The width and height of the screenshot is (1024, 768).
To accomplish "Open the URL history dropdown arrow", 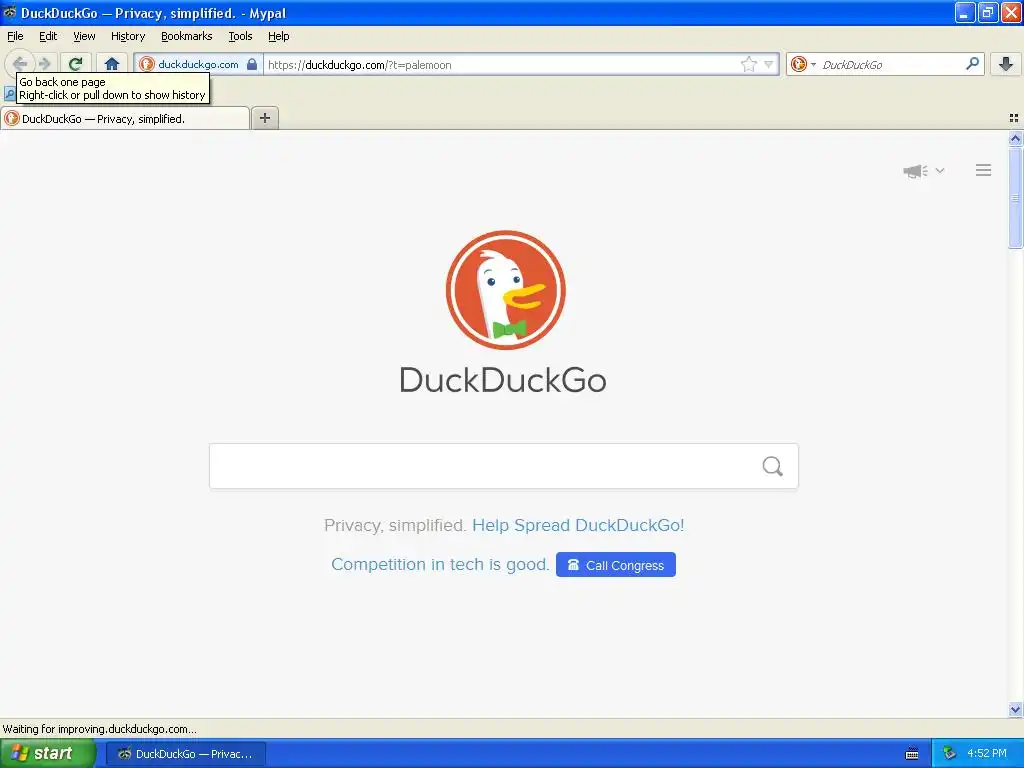I will pos(769,64).
